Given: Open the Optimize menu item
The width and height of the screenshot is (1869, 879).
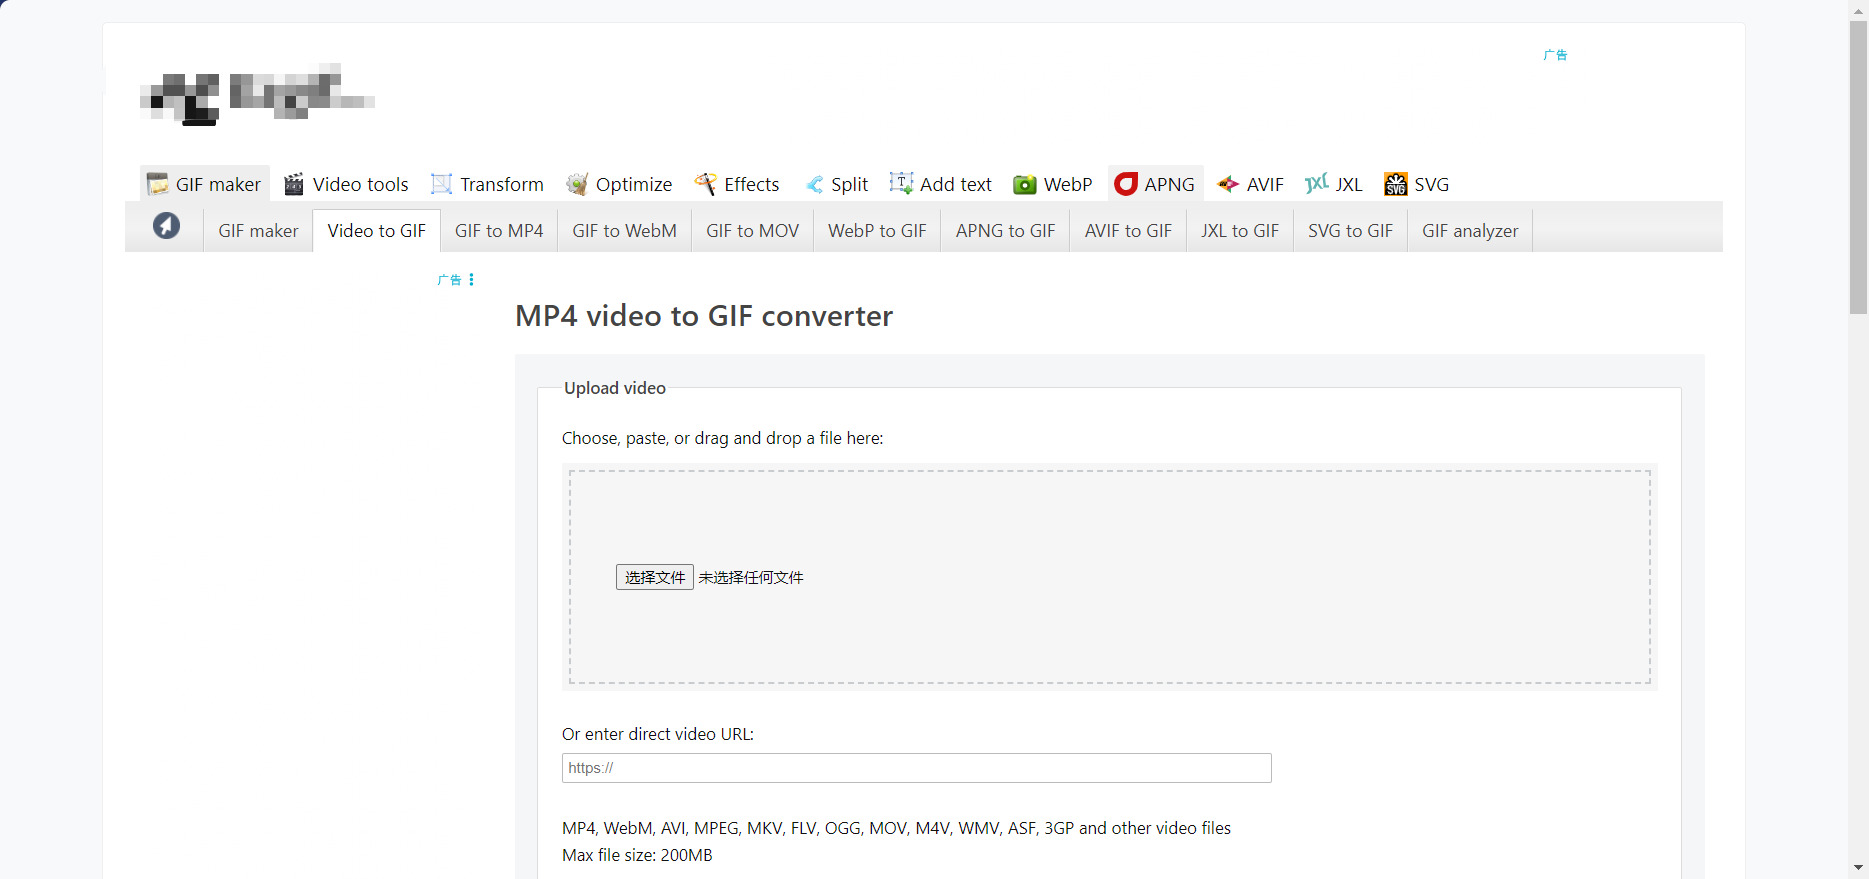Looking at the screenshot, I should tap(620, 184).
